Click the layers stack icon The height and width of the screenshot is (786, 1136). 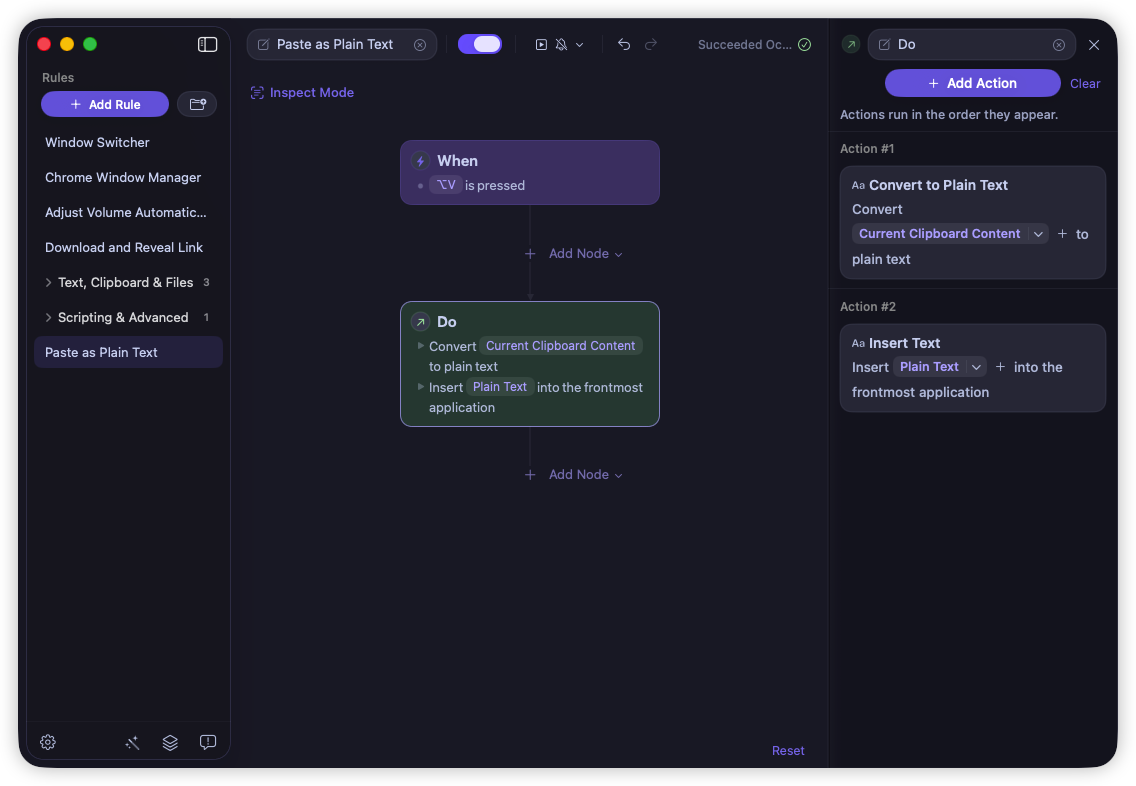170,743
